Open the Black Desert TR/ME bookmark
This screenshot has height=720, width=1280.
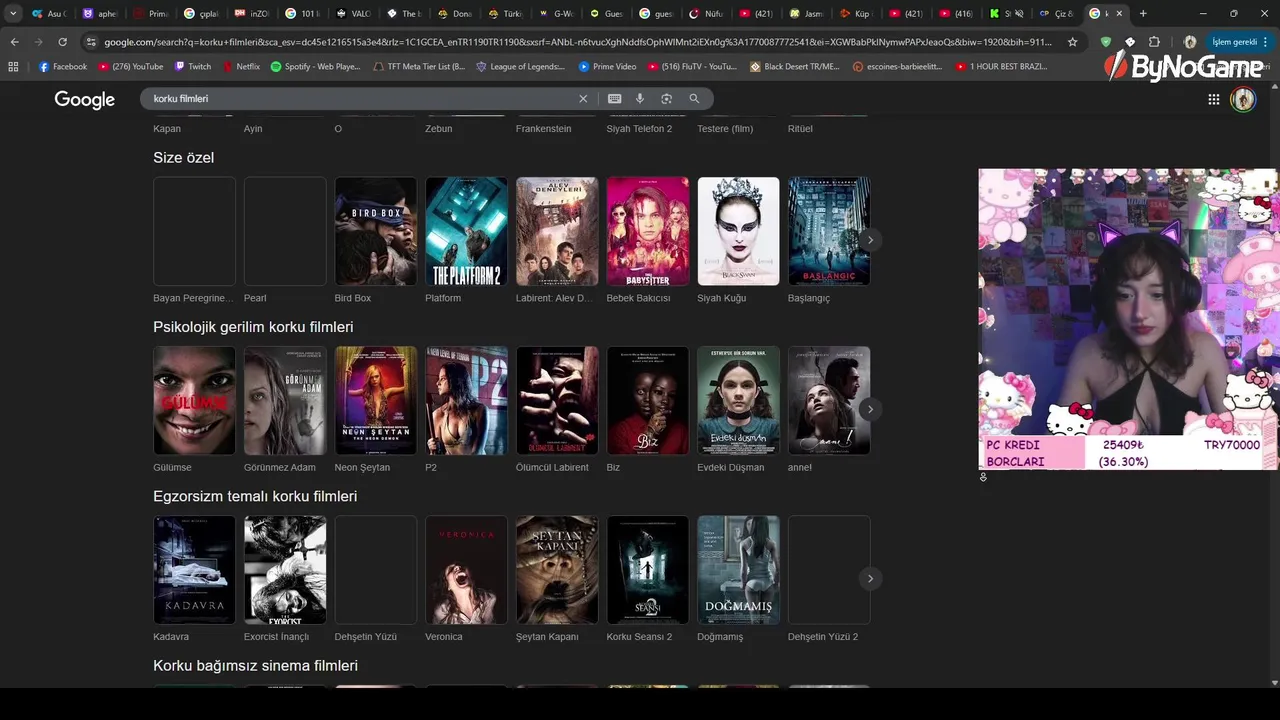click(795, 66)
